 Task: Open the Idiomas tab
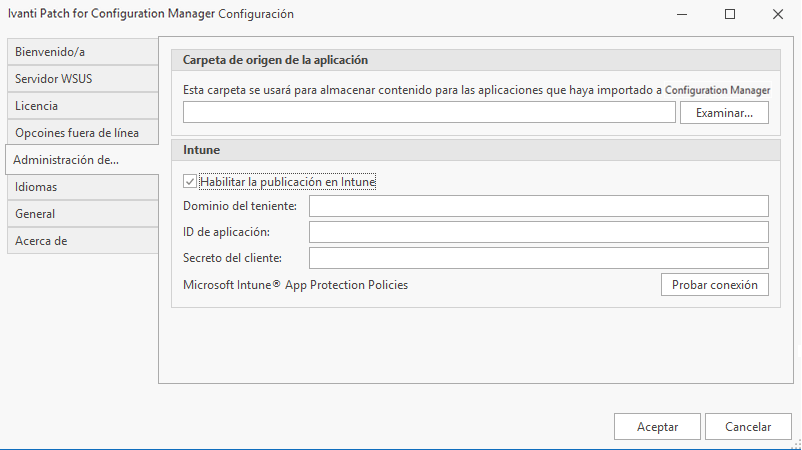click(x=82, y=186)
